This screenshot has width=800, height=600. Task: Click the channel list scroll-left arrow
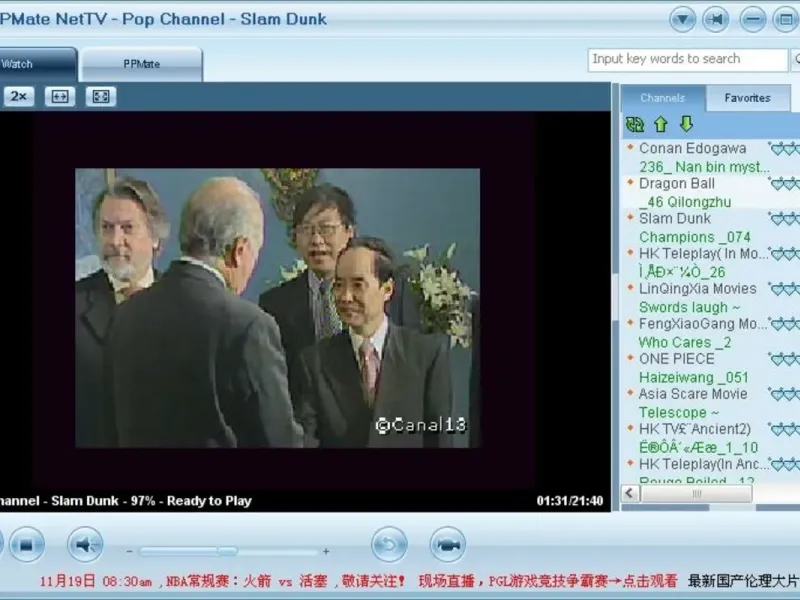coord(630,493)
